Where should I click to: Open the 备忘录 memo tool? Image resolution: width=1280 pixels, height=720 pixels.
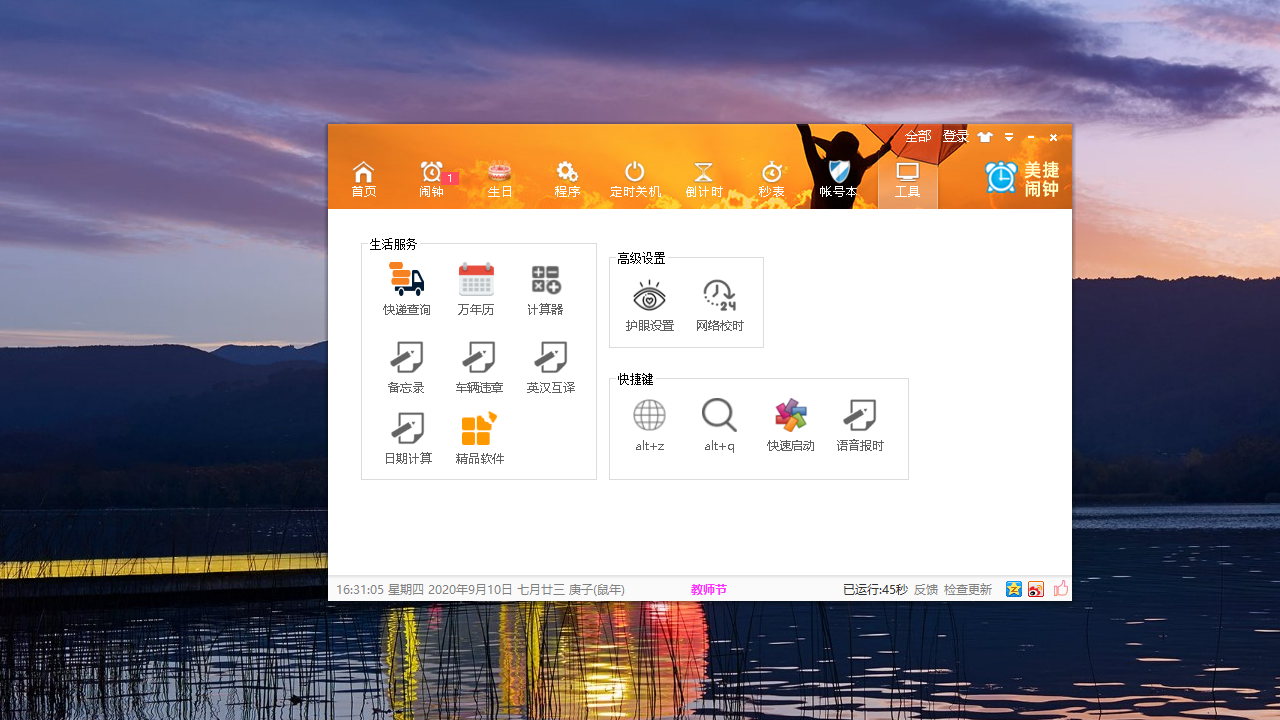[x=406, y=365]
